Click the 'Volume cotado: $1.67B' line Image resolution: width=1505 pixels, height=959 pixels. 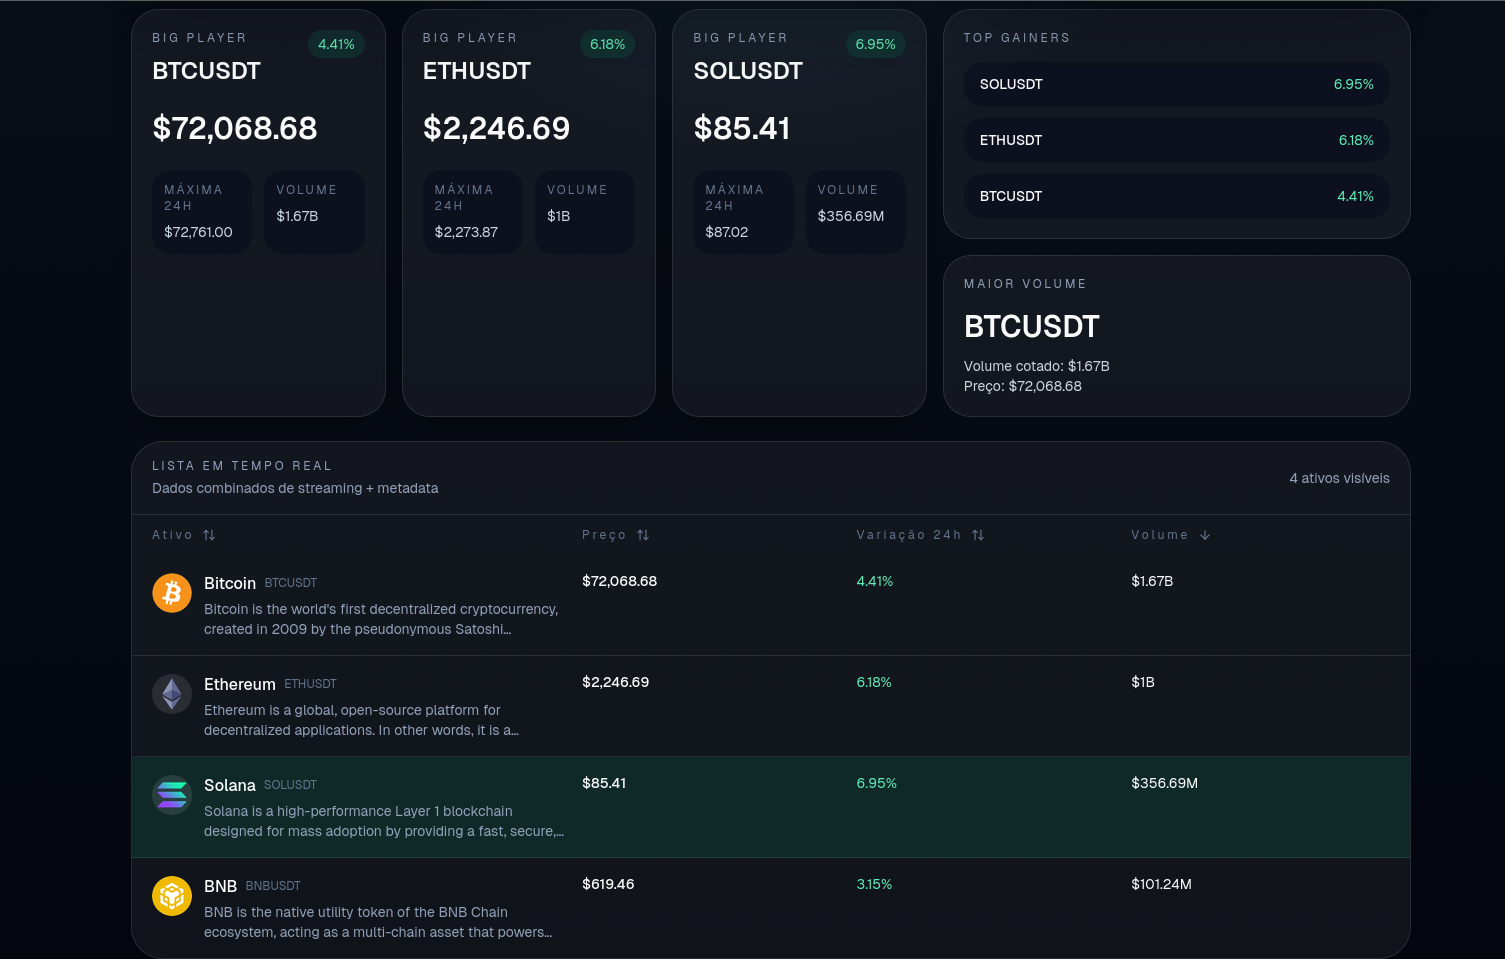1037,366
